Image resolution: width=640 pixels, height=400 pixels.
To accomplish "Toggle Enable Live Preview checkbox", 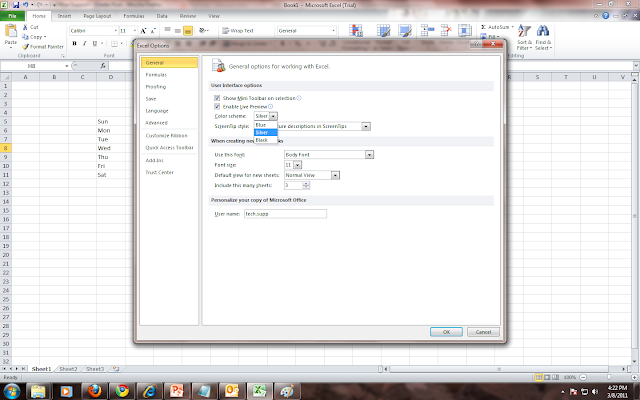I will coord(217,107).
